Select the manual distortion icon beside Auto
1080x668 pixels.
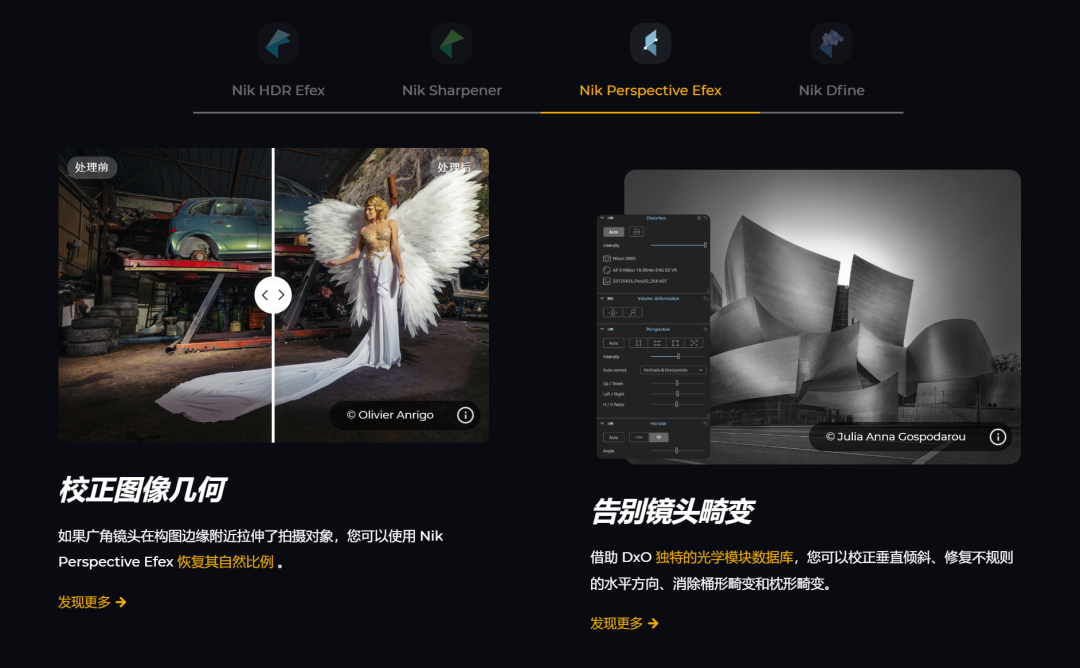pos(636,231)
